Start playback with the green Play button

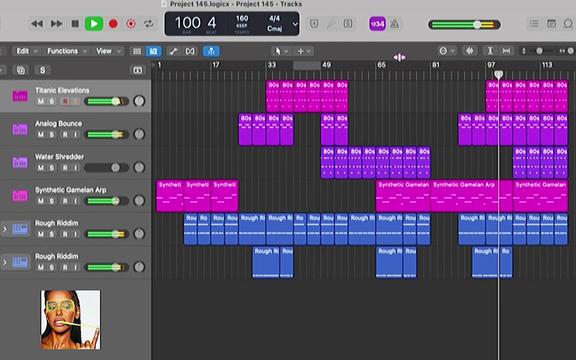coord(94,24)
